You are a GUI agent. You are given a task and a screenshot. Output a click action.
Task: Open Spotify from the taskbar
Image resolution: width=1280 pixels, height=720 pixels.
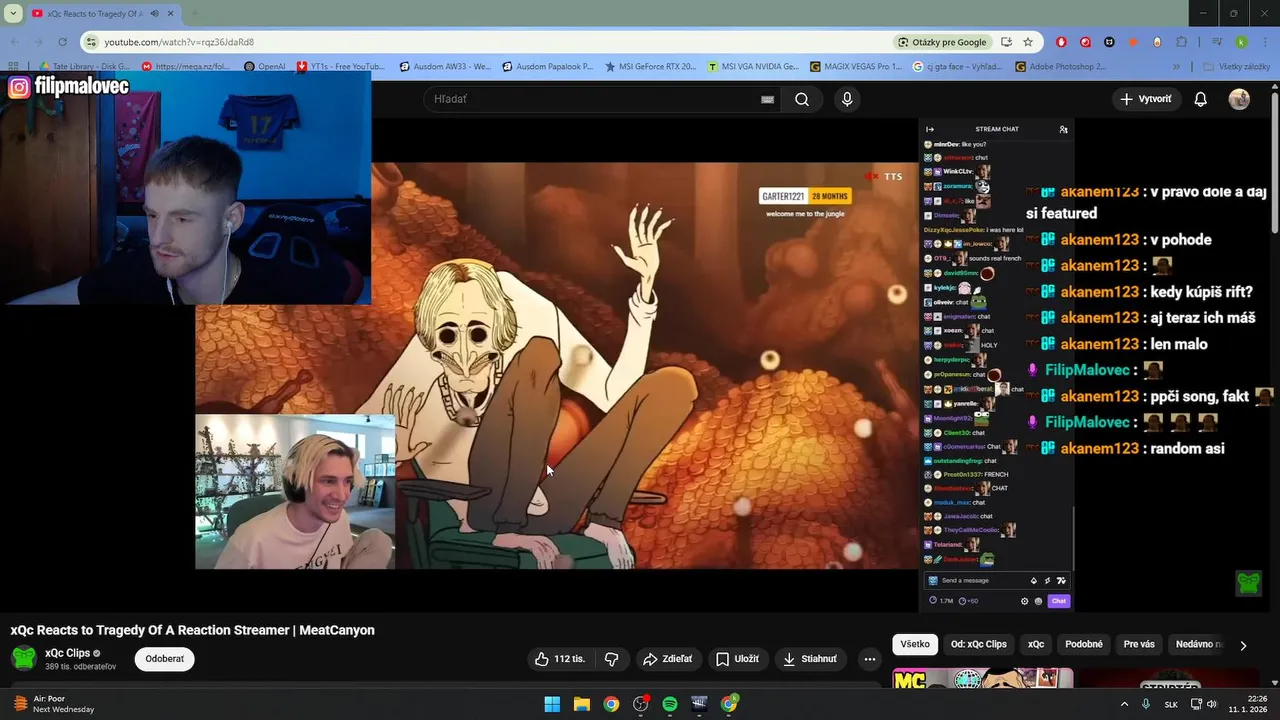(670, 704)
